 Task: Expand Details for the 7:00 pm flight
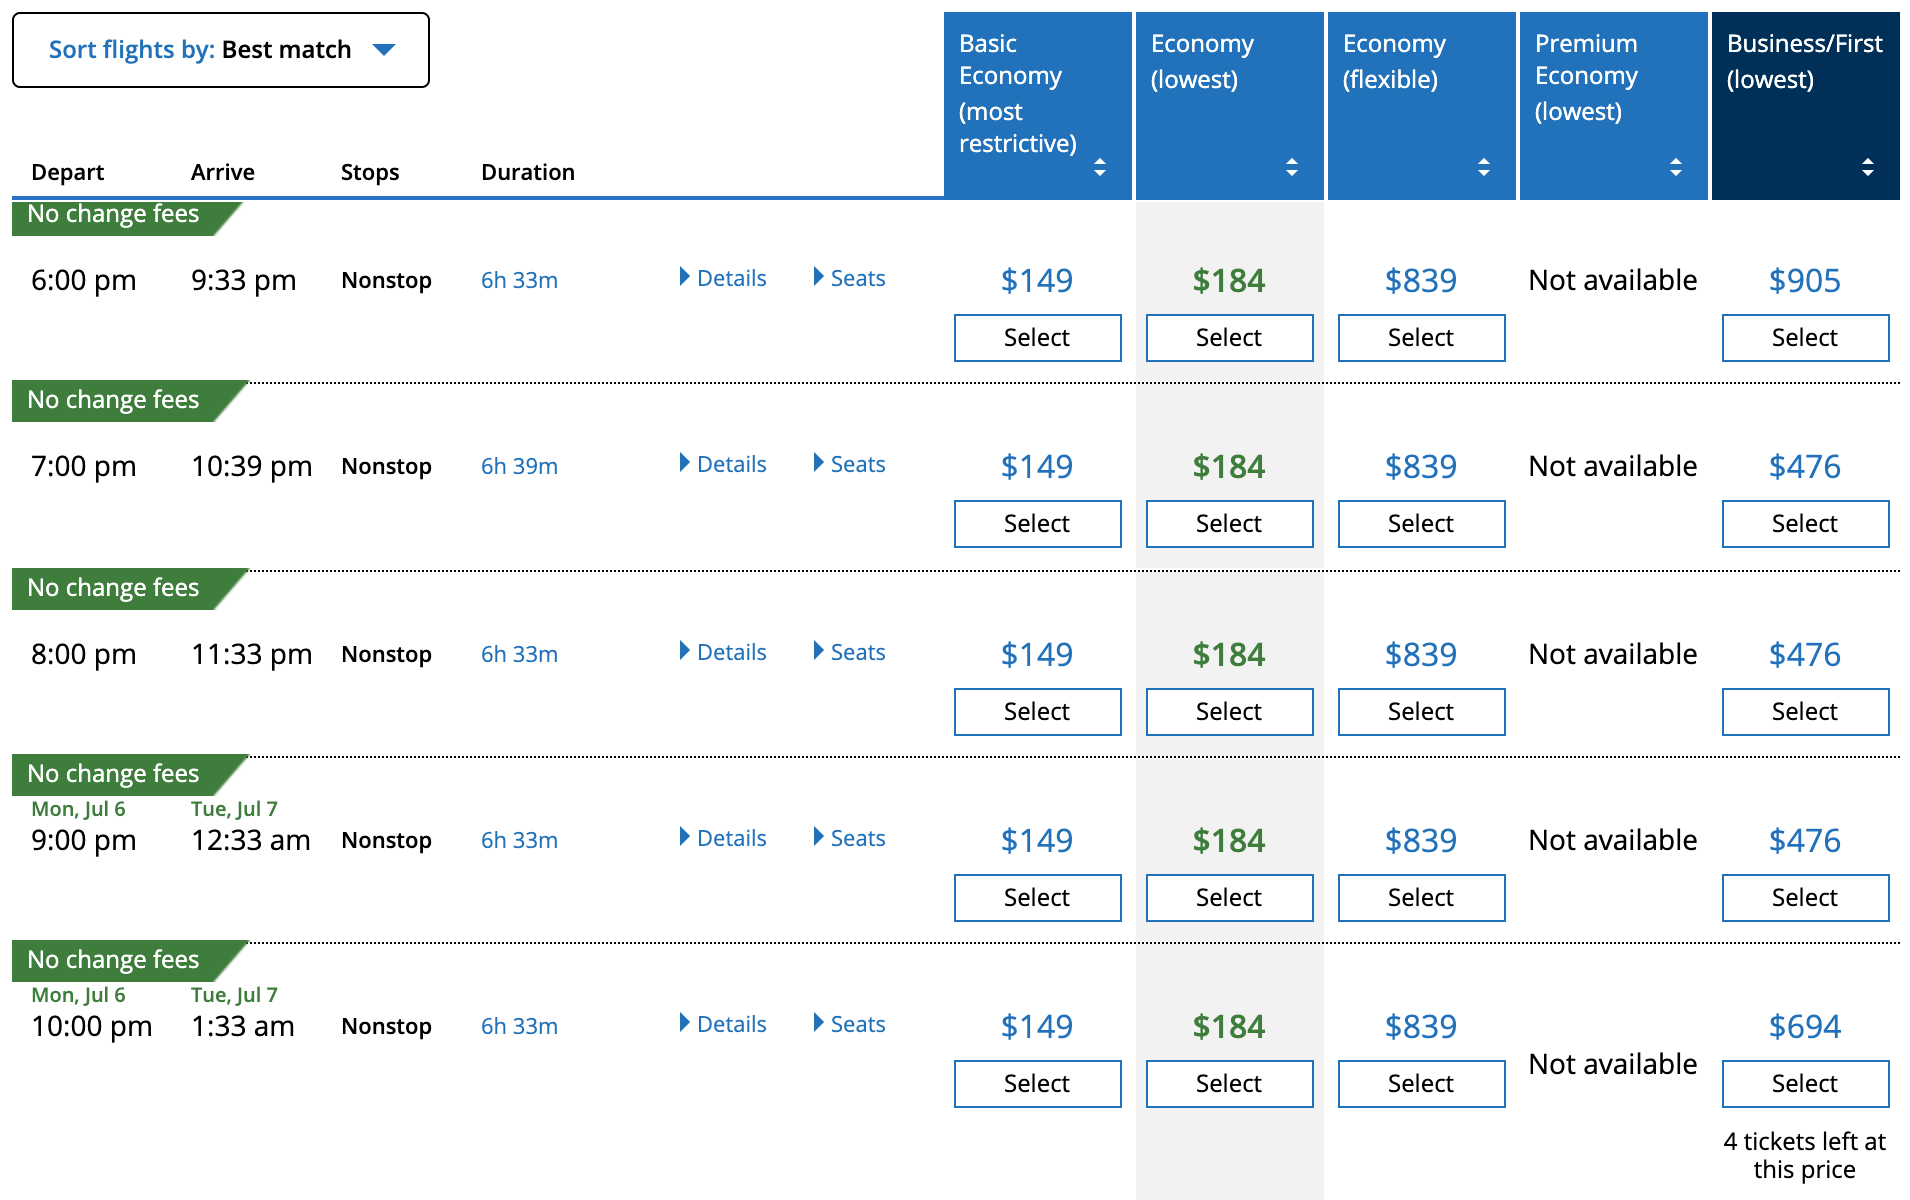click(x=723, y=464)
